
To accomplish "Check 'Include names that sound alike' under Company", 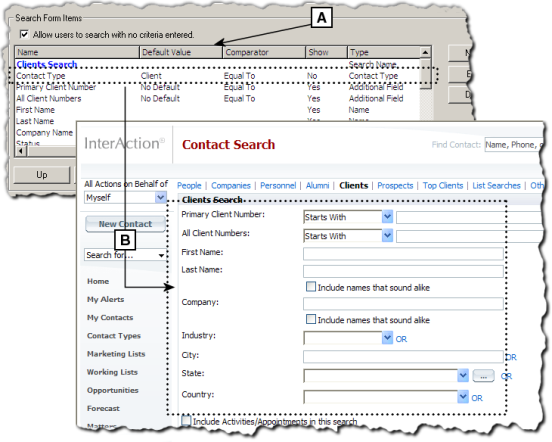I will (x=310, y=319).
